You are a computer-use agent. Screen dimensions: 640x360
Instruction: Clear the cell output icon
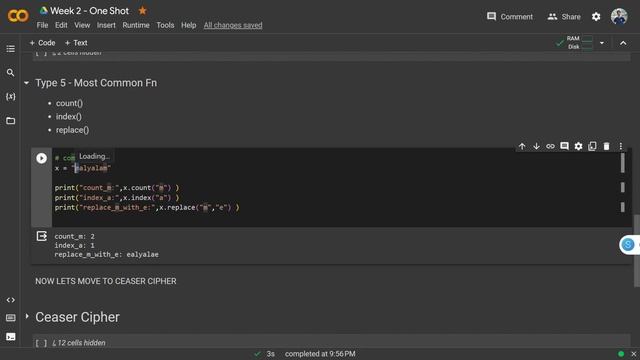click(42, 236)
